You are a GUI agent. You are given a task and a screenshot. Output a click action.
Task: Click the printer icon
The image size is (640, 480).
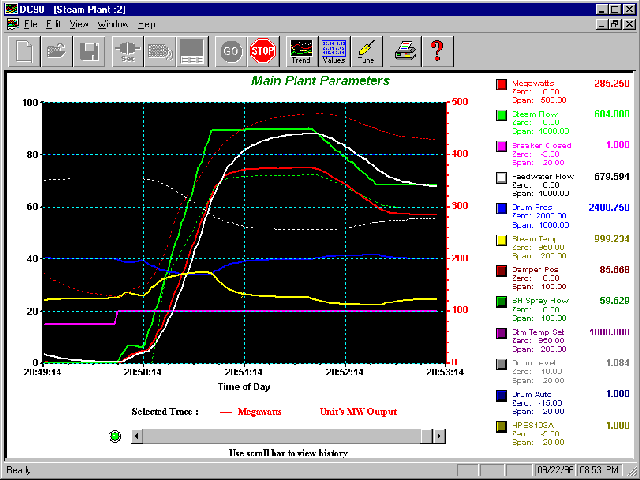(x=404, y=49)
